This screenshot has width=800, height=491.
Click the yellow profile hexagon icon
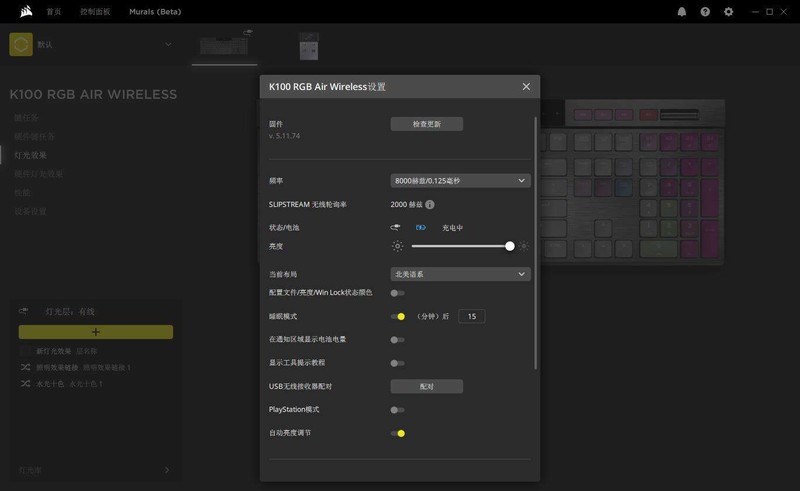click(21, 44)
